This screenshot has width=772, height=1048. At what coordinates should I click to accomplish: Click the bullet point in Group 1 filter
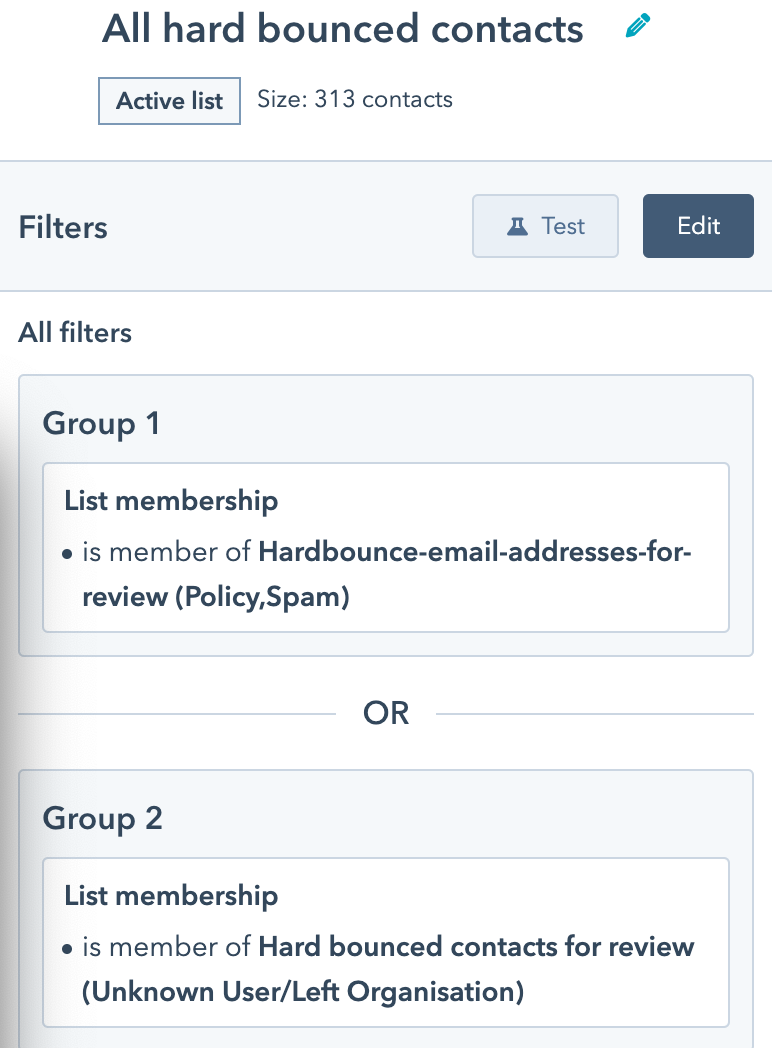pos(68,554)
